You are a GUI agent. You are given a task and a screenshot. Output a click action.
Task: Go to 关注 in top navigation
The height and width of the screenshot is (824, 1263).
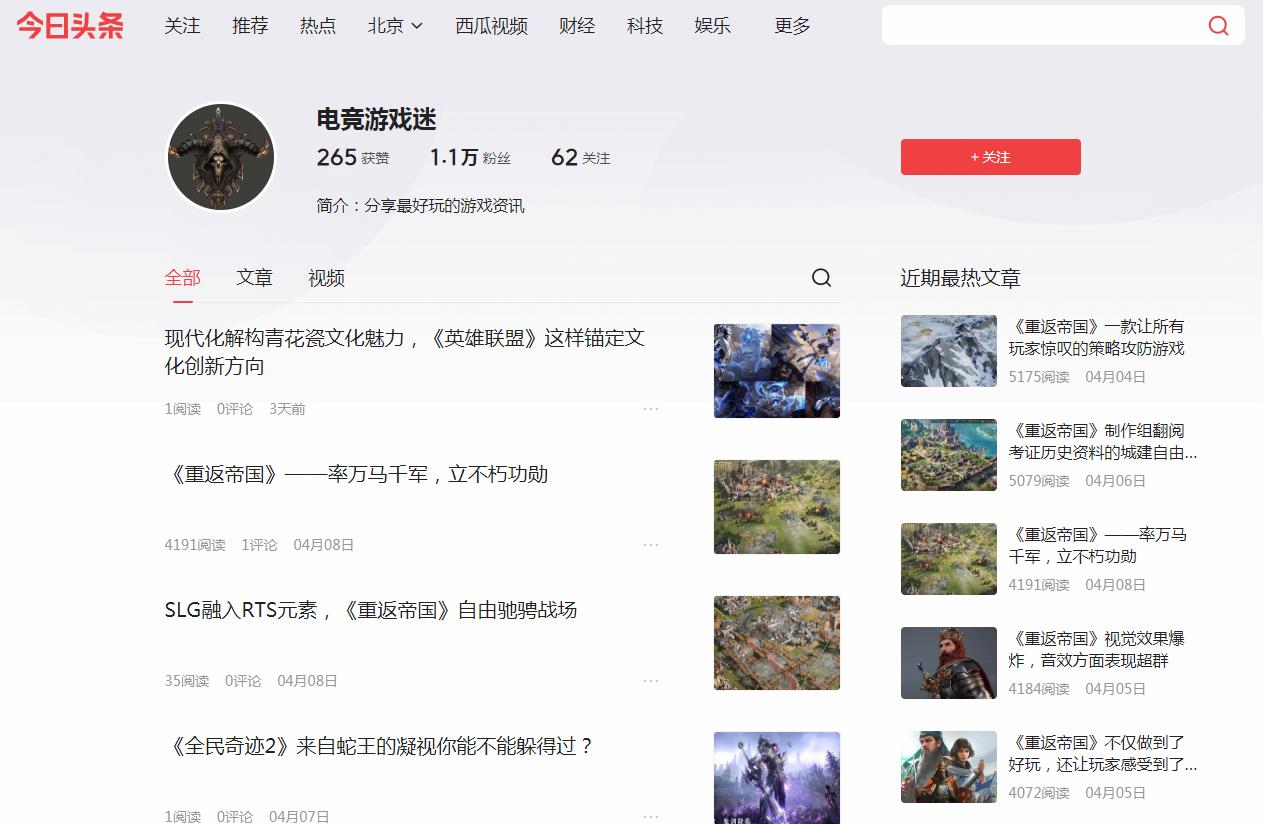pos(182,26)
